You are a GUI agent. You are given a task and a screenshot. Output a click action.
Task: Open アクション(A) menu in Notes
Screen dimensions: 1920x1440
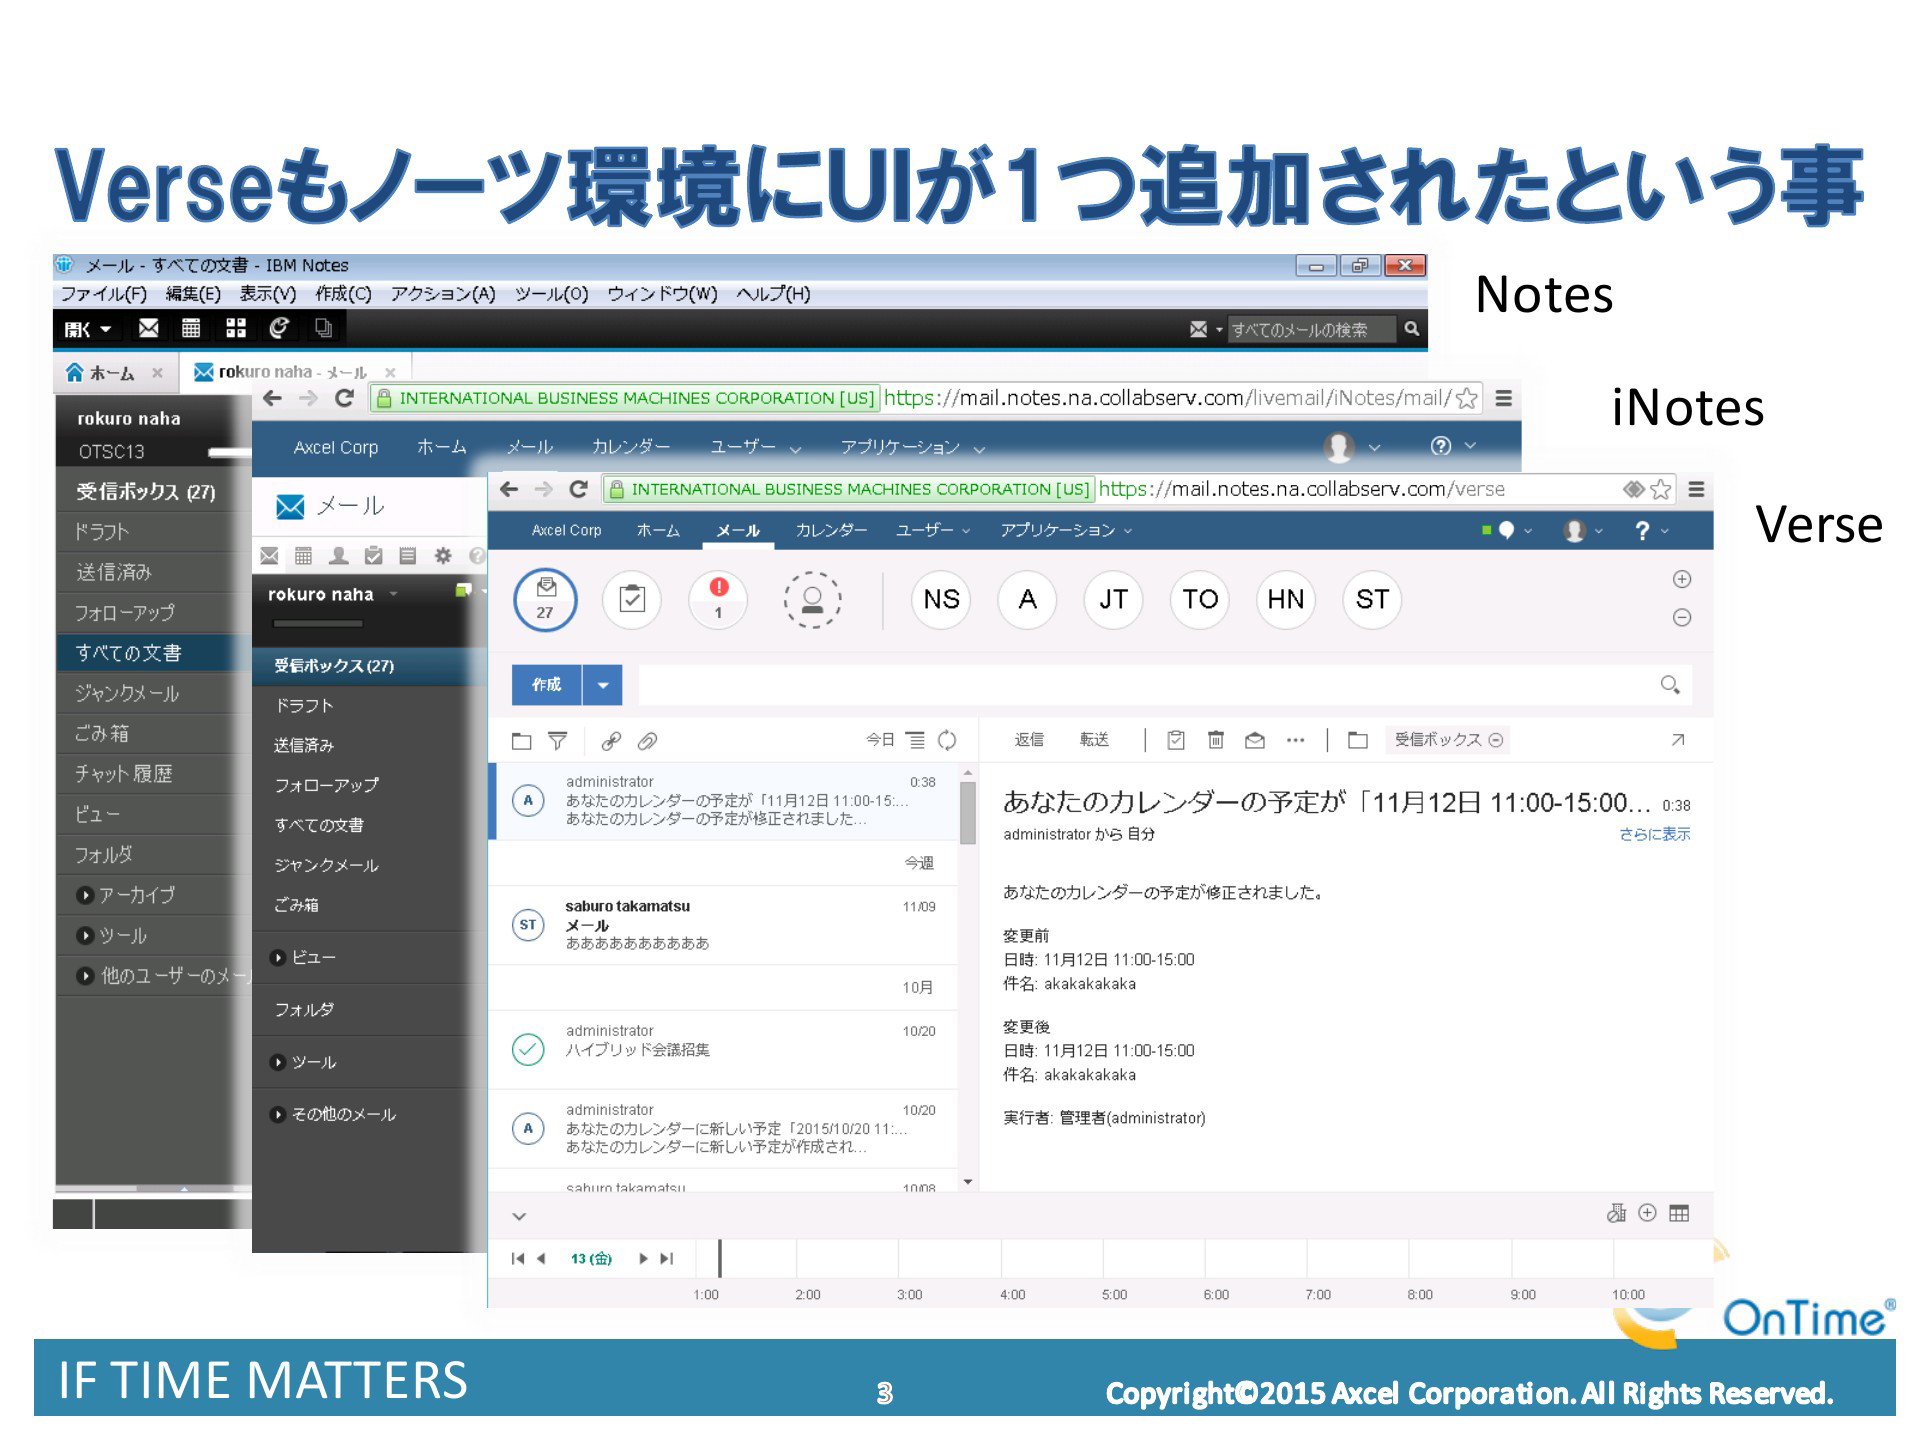coord(443,294)
